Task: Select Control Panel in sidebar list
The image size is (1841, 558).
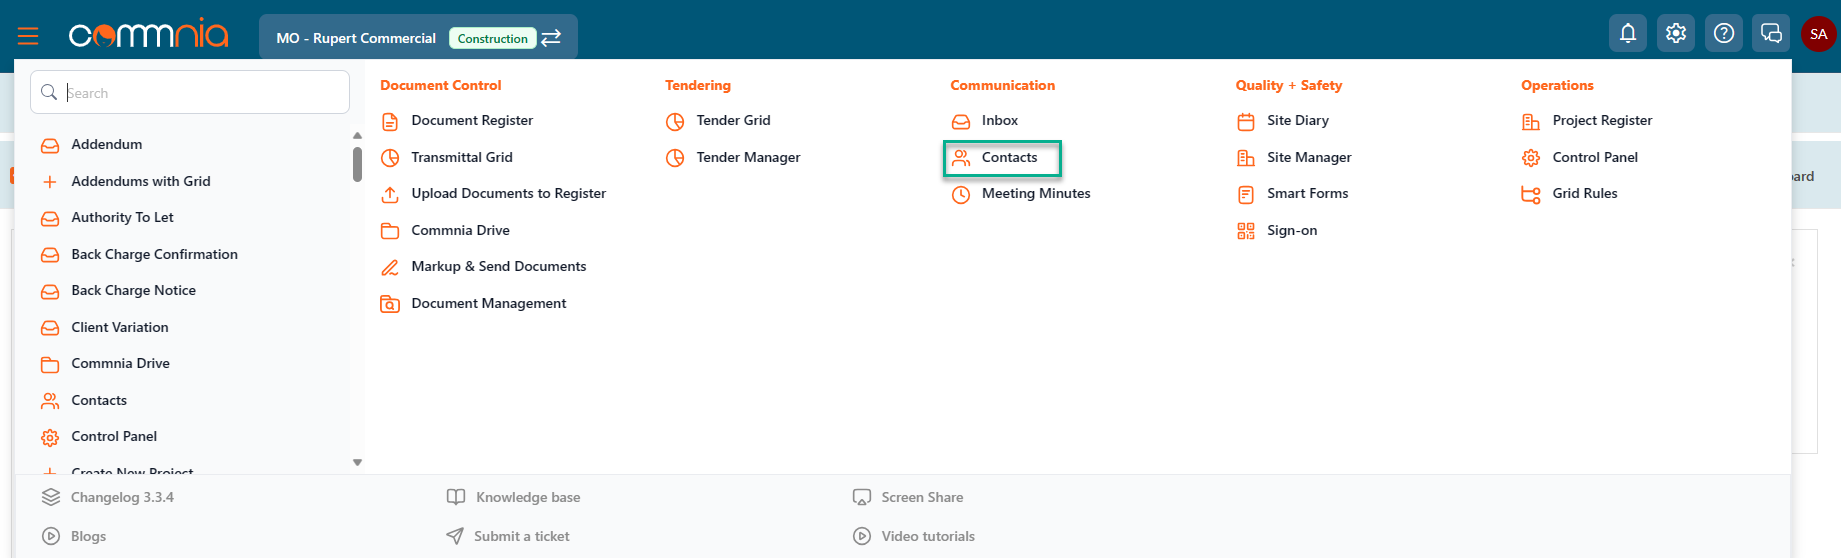Action: tap(114, 436)
